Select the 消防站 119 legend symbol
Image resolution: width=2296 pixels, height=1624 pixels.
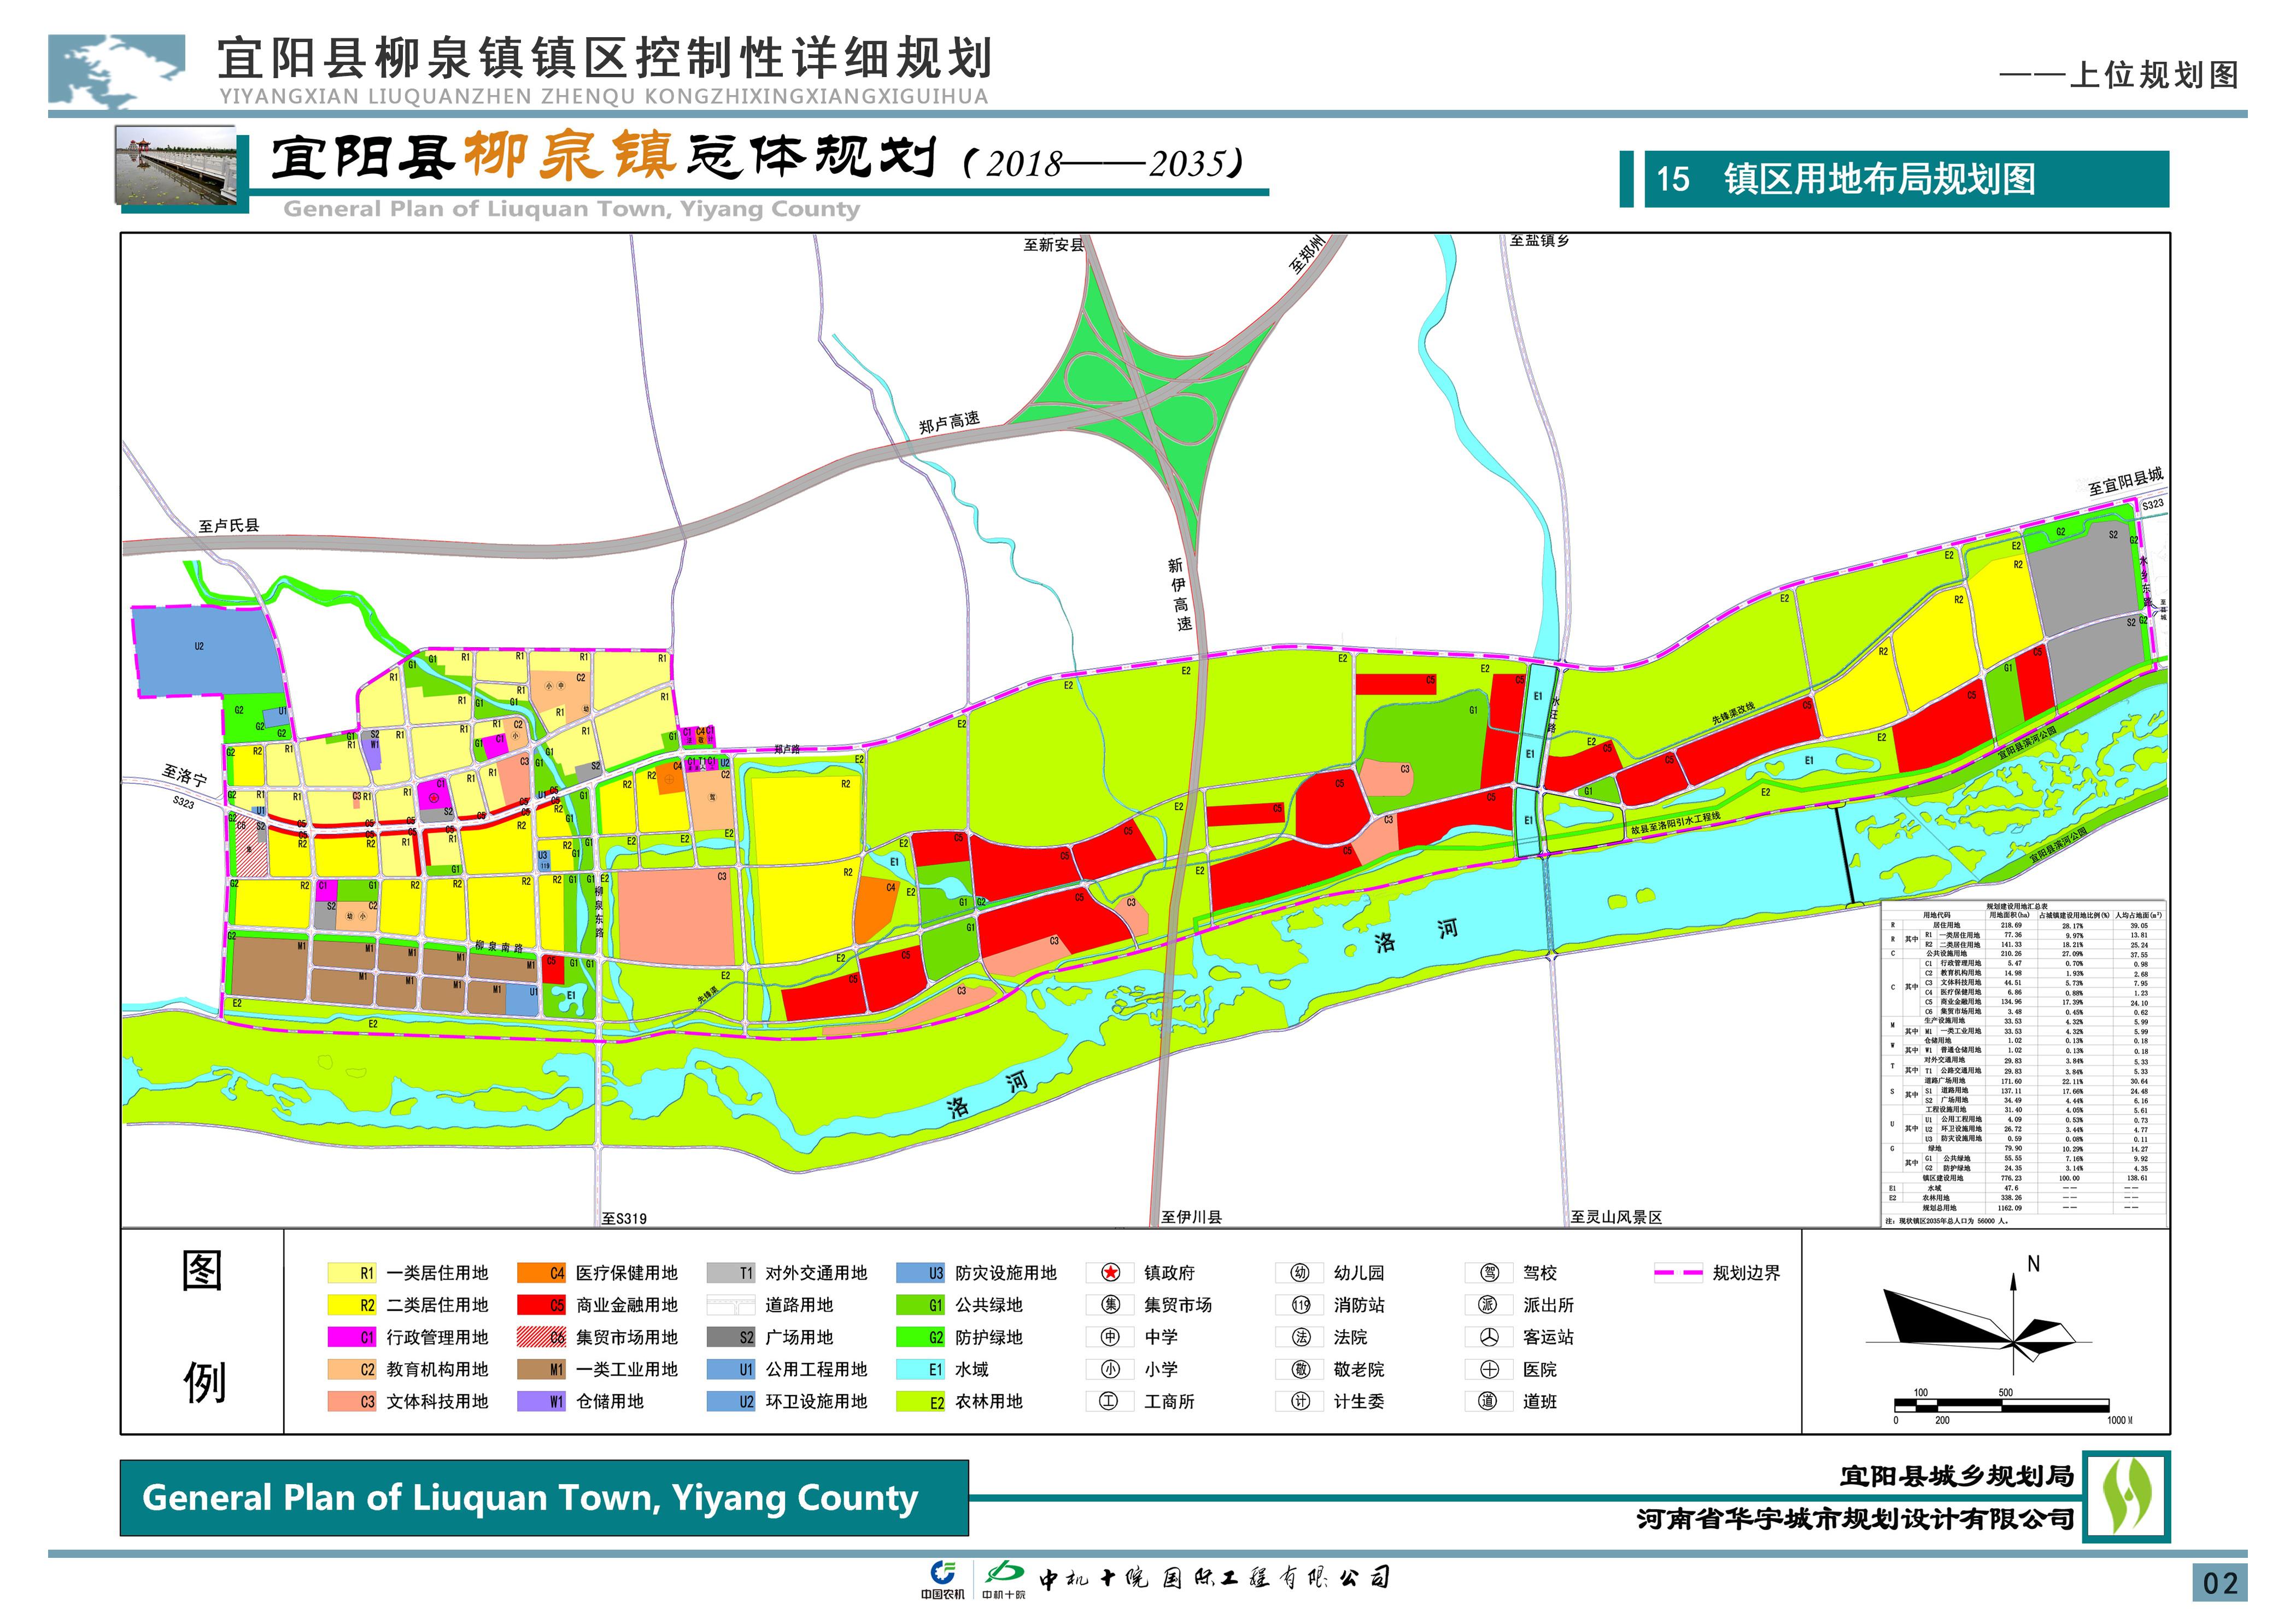coord(1300,1305)
